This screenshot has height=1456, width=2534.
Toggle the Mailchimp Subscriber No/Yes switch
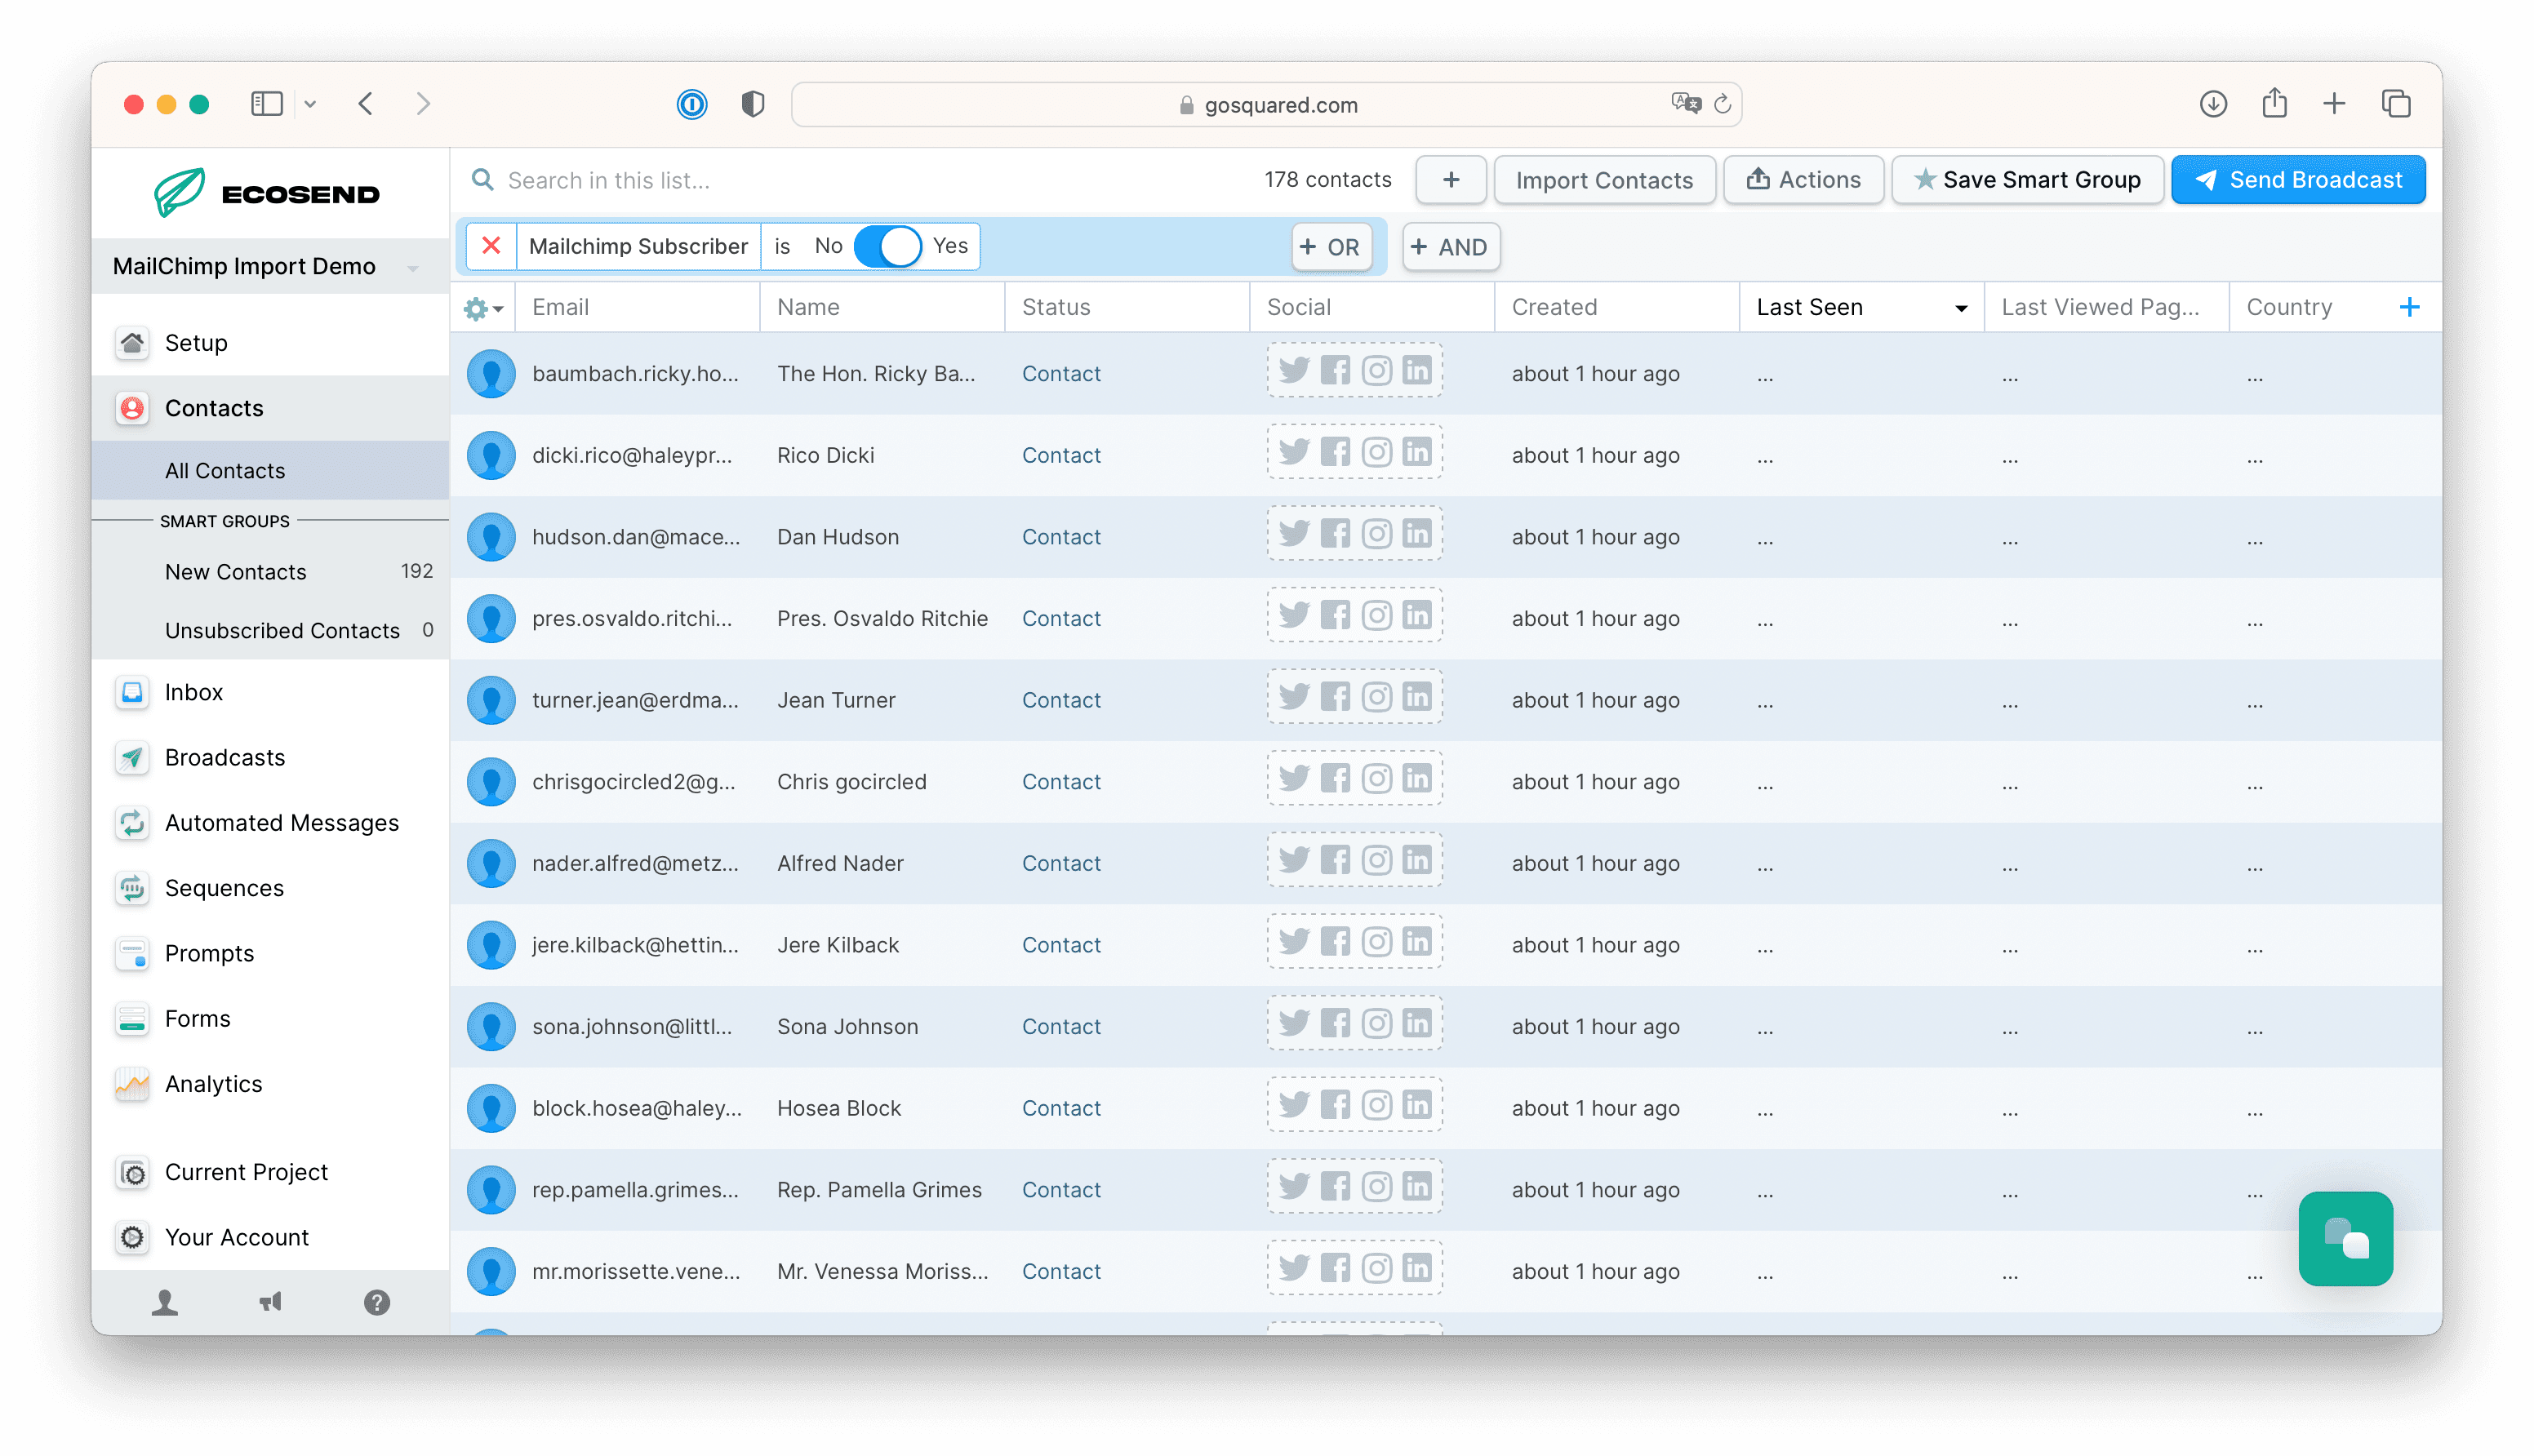888,246
